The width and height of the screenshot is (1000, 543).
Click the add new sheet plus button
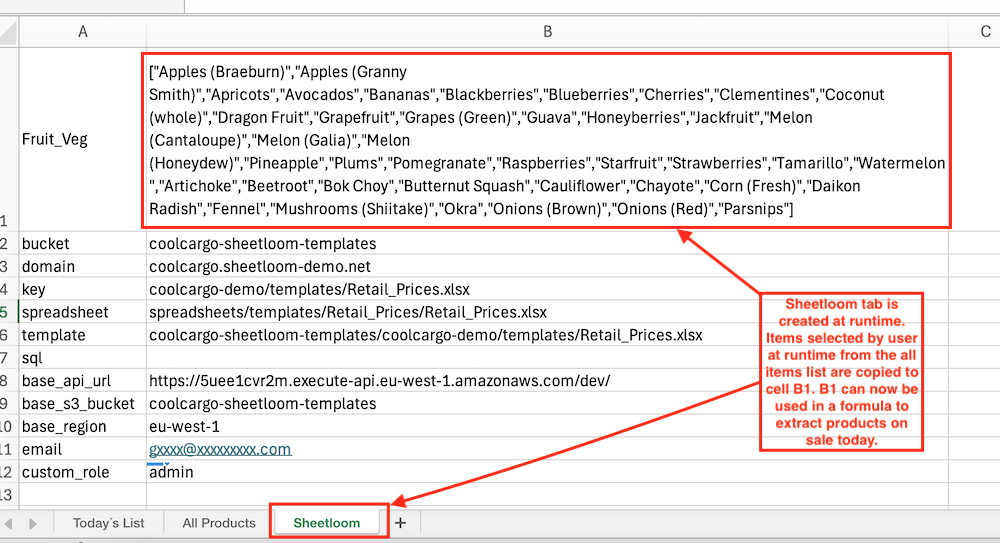coord(400,523)
